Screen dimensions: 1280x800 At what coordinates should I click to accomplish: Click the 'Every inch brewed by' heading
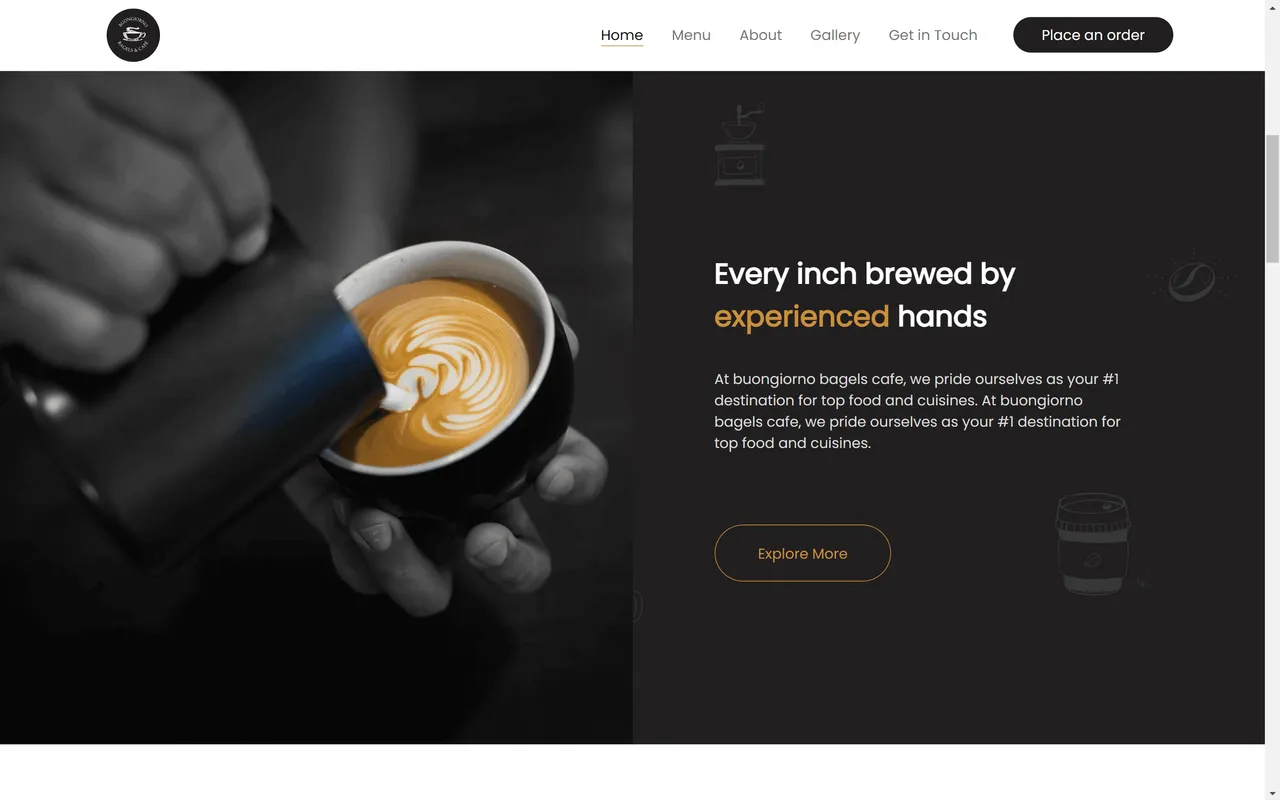864,274
